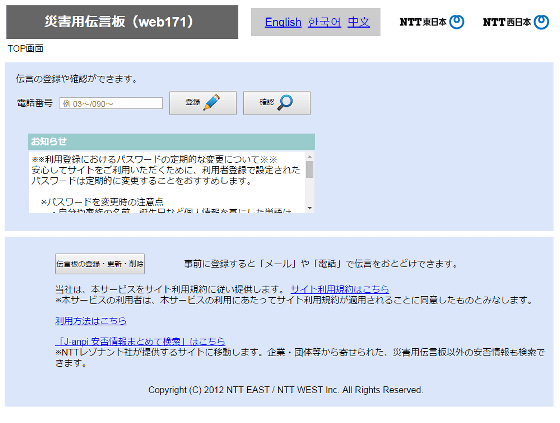Switch the site language to Korean (한국어)
The image size is (560, 423).
tap(324, 23)
